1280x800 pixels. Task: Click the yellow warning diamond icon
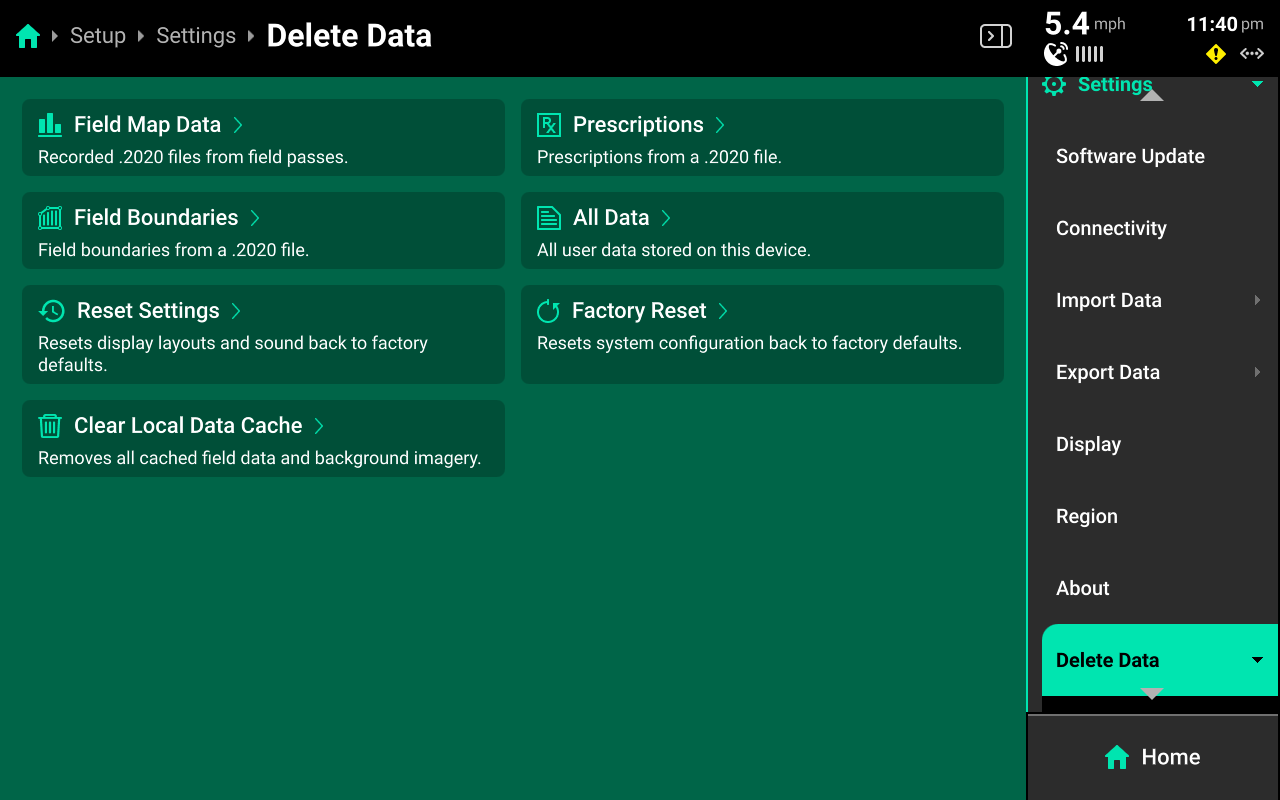[1216, 54]
